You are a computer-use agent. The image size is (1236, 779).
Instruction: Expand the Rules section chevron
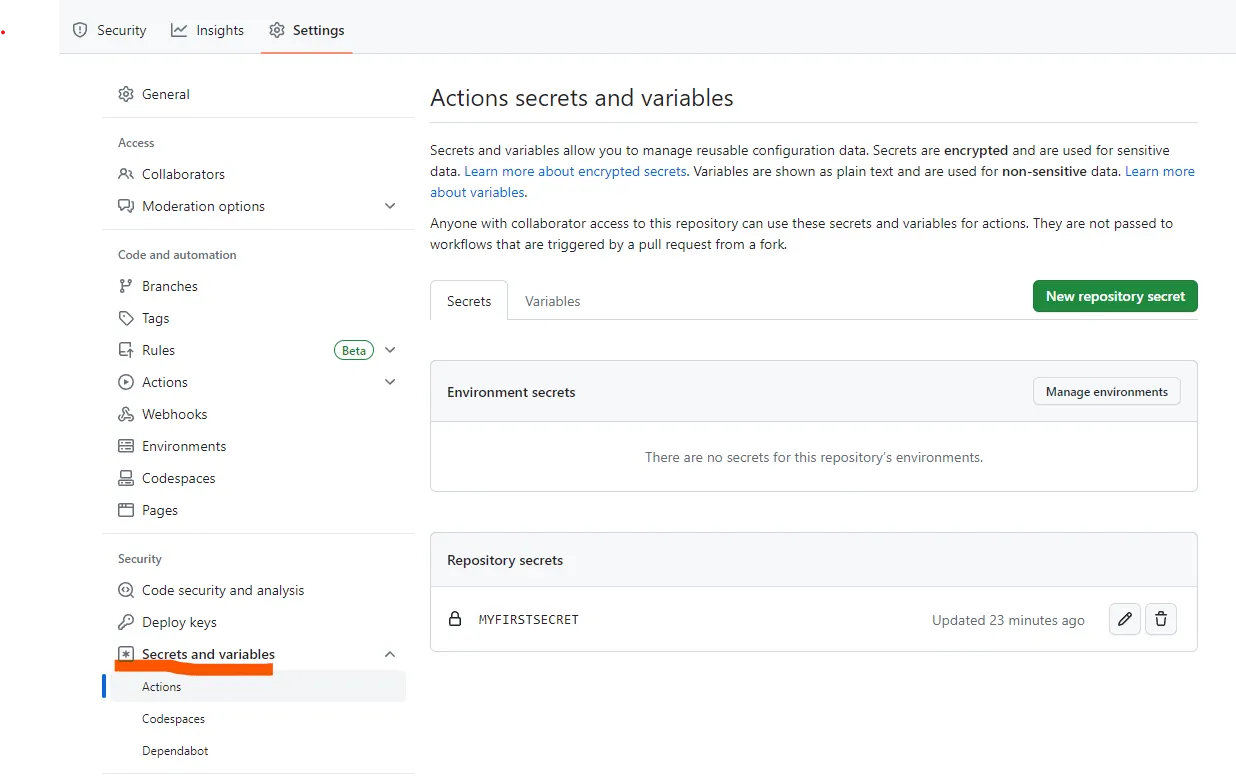(390, 350)
